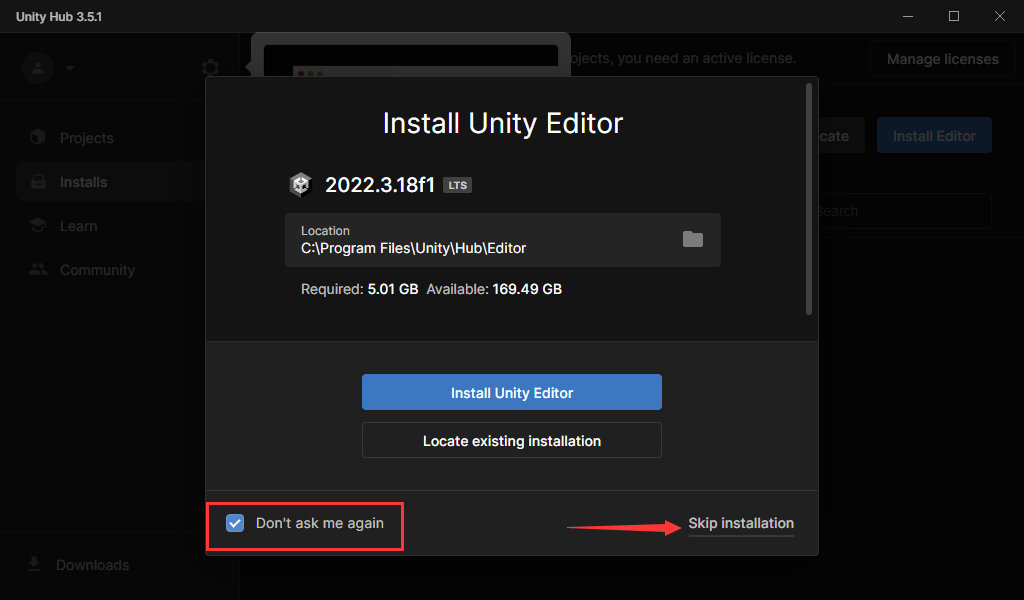Viewport: 1024px width, 600px height.
Task: Open Unity Hub preferences via the gear icon
Action: pos(210,67)
